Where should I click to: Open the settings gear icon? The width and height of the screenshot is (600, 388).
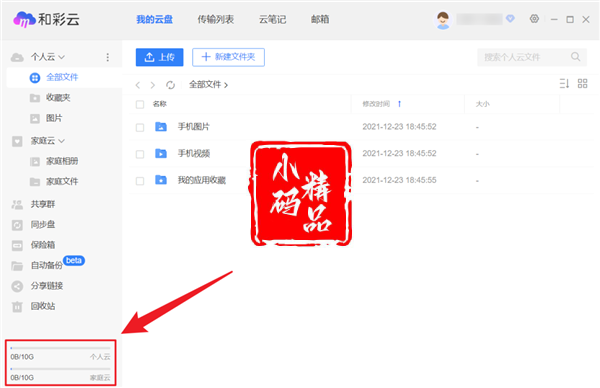click(534, 19)
